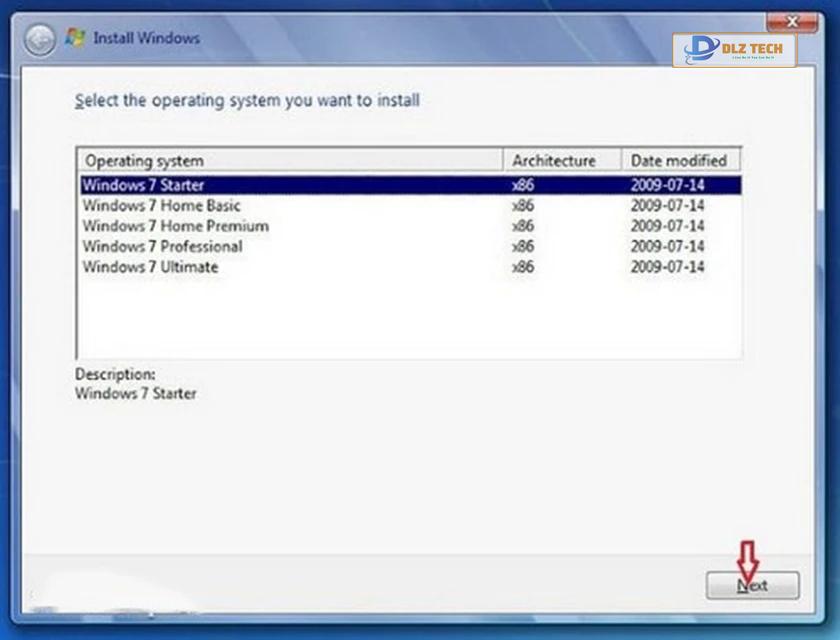Sort by Architecture column header
The height and width of the screenshot is (640, 840).
click(562, 161)
